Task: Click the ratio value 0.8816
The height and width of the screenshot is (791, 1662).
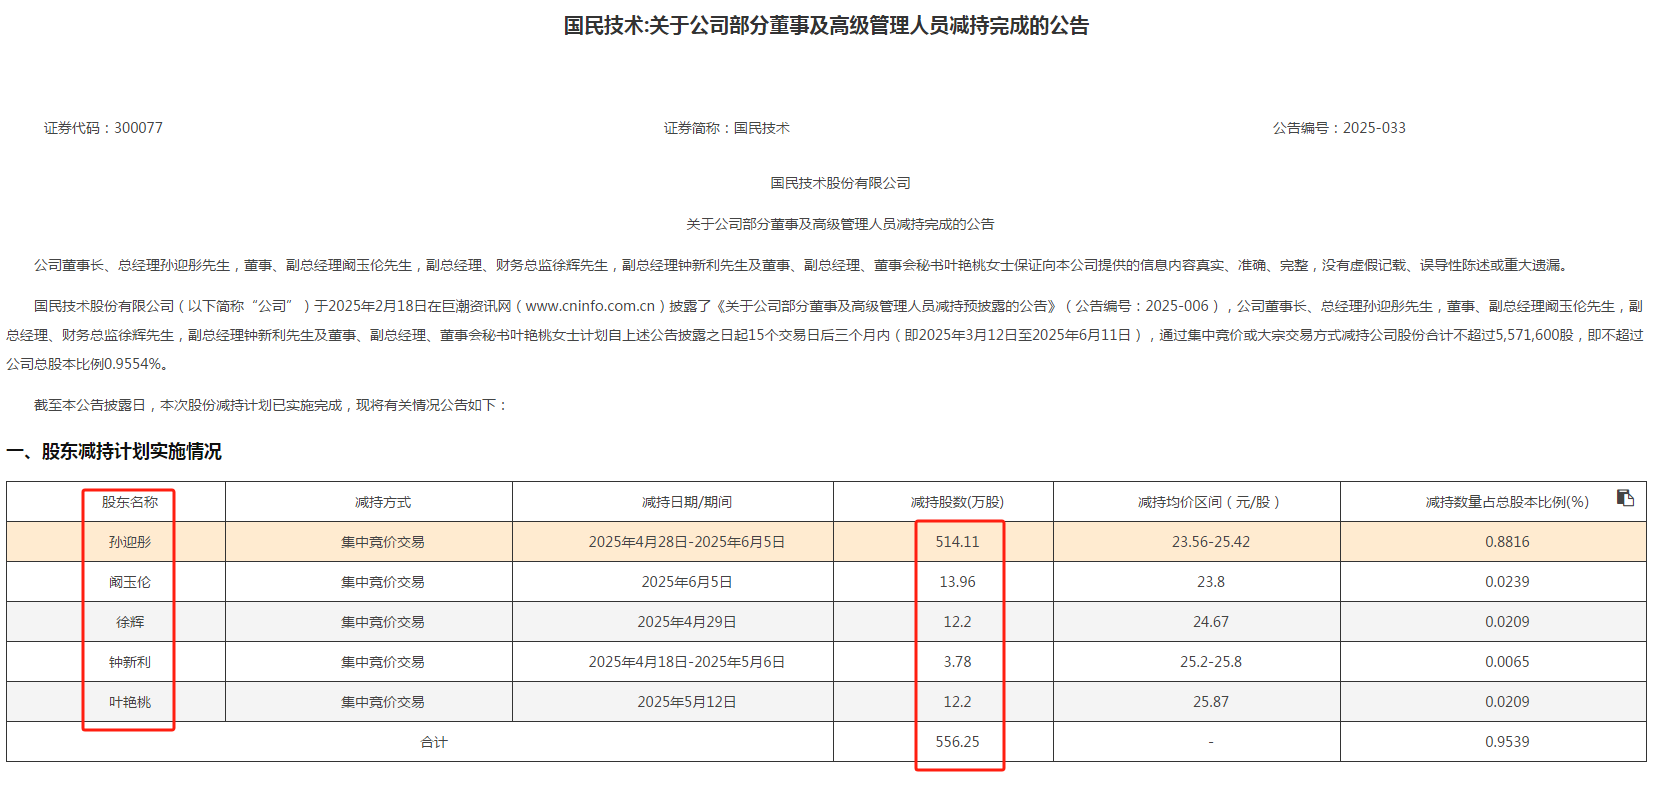Action: [x=1507, y=542]
